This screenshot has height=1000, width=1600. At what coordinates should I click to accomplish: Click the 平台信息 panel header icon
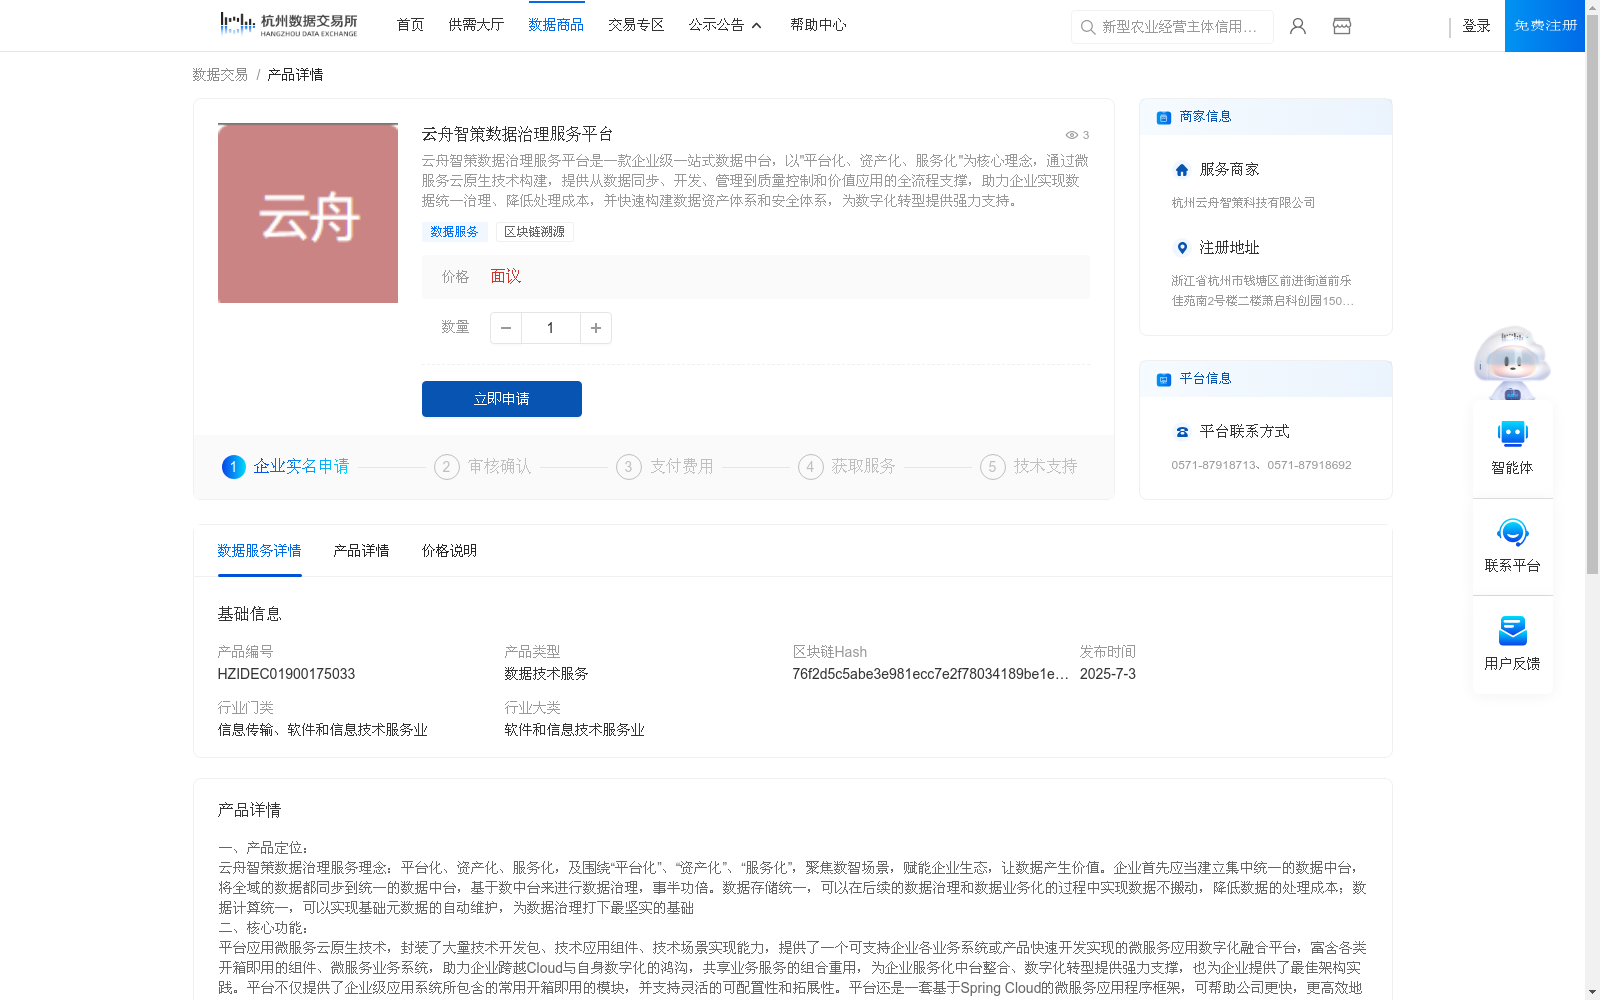coord(1164,379)
